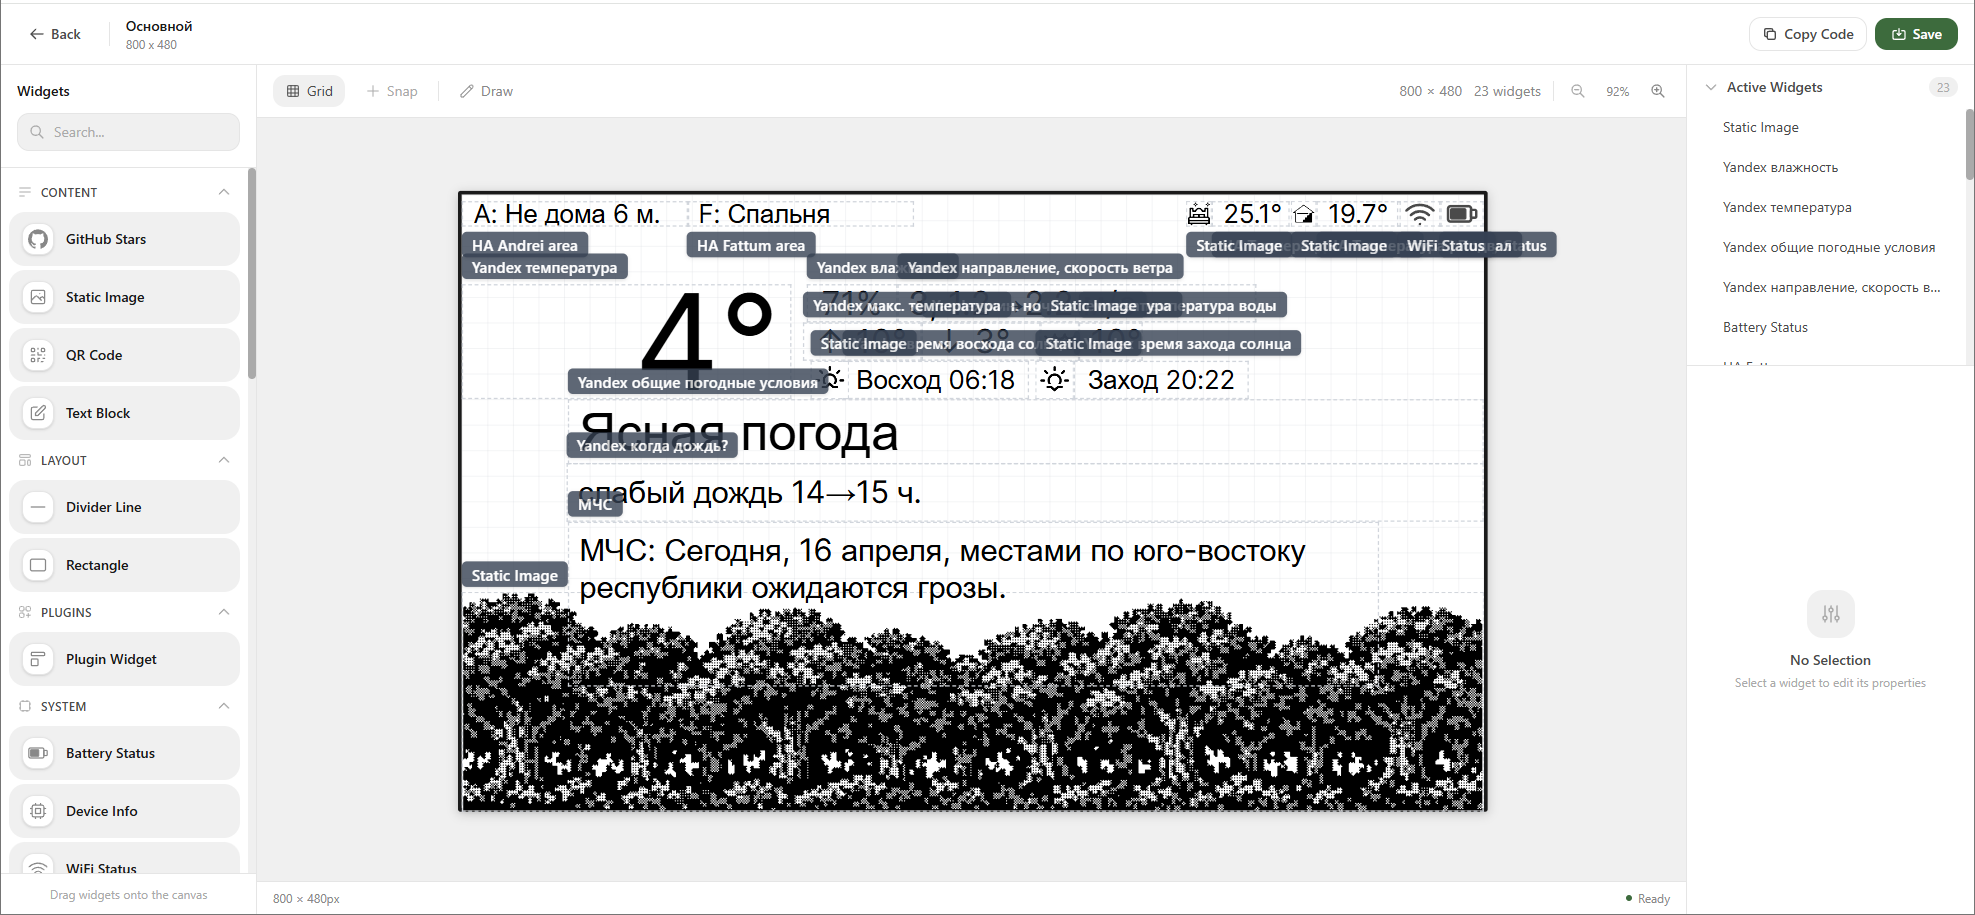Pick the Text Block widget icon

pos(38,413)
